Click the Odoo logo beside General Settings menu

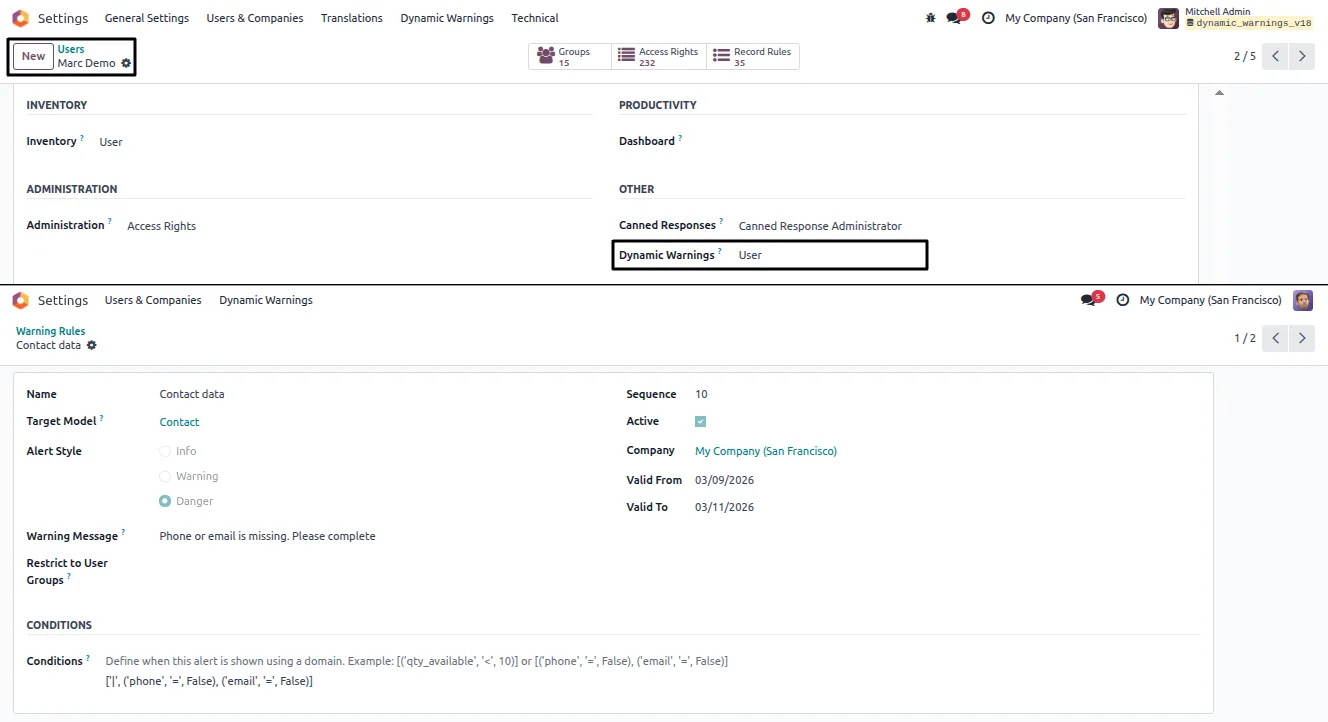point(20,18)
